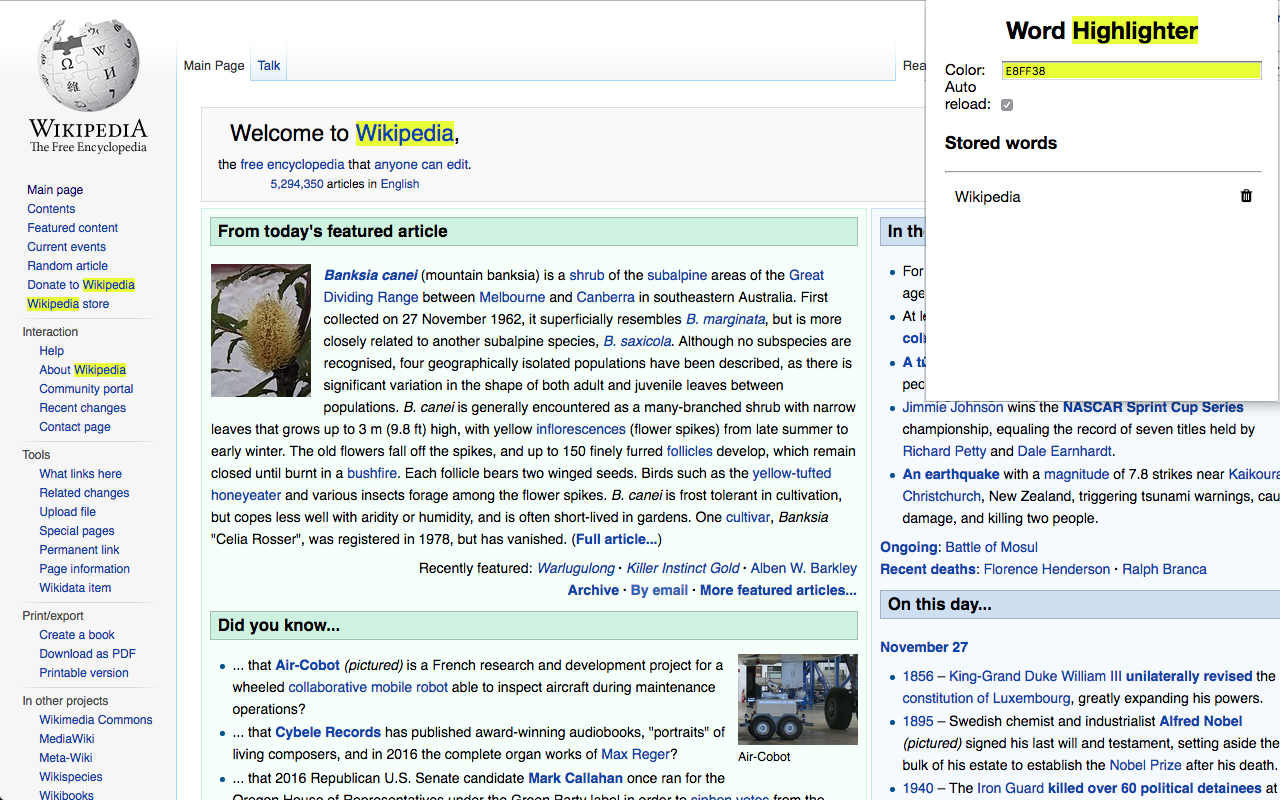This screenshot has height=800, width=1280.
Task: Get the Permanent link
Action: pos(79,550)
